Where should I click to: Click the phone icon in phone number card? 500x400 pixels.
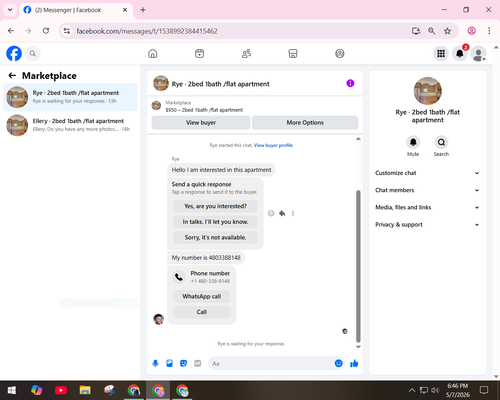pos(179,277)
